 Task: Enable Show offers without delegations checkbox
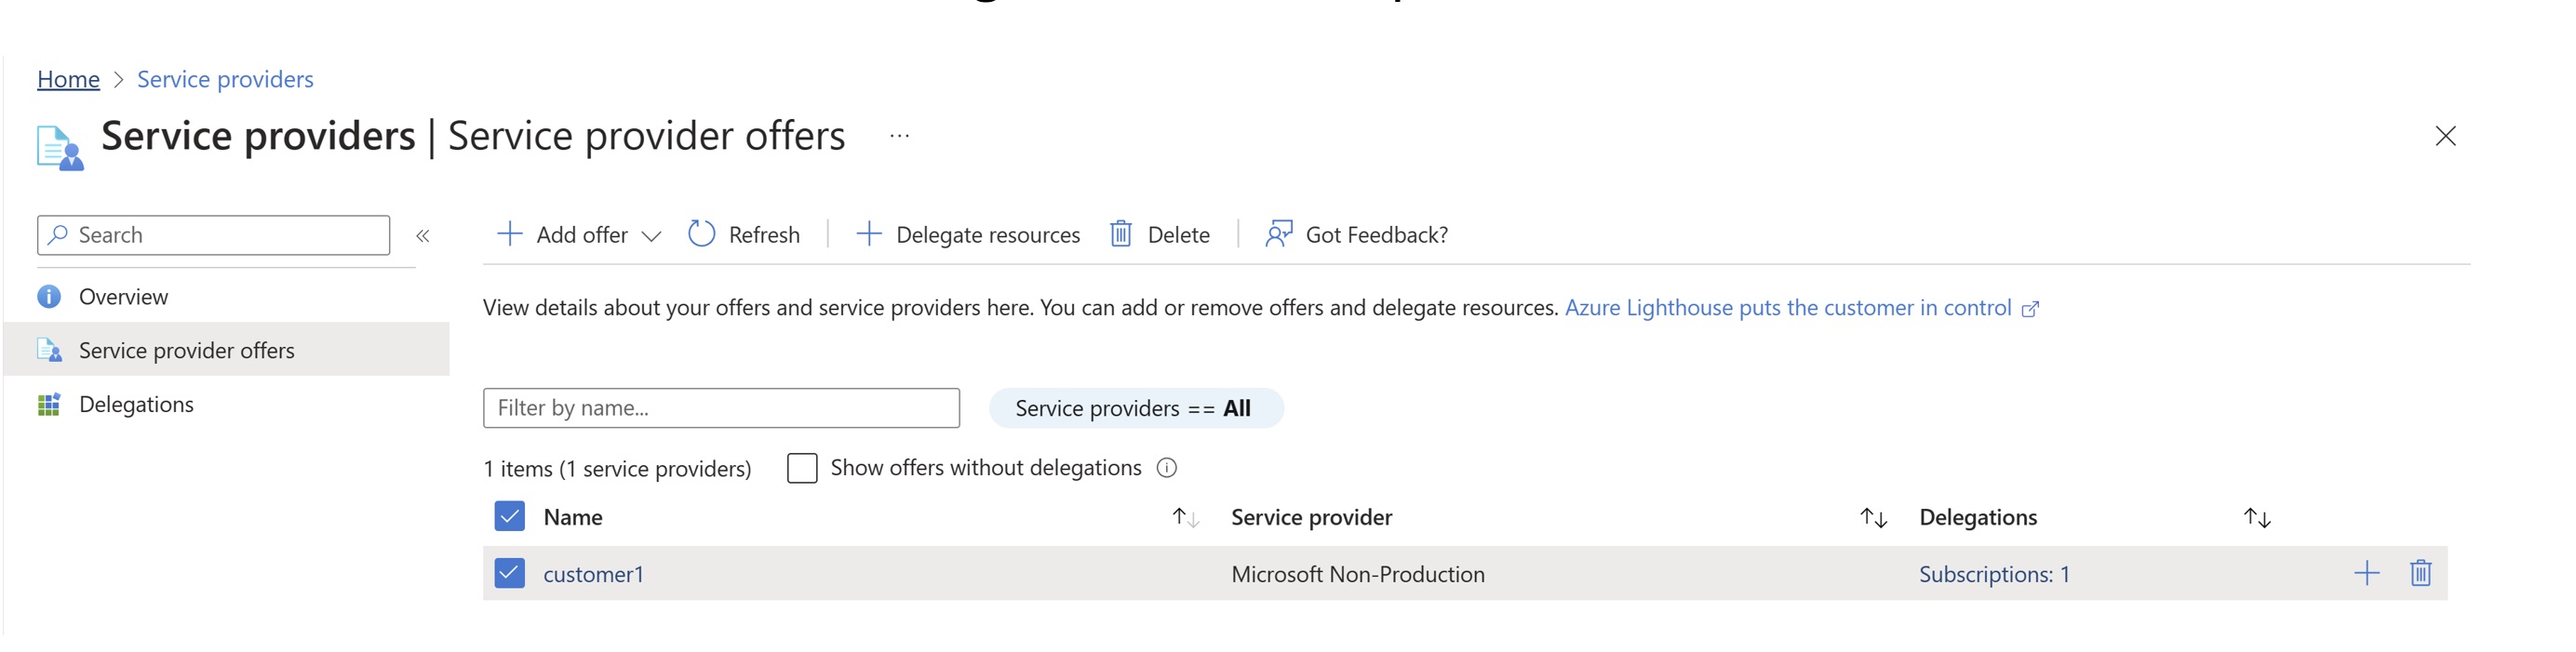802,468
